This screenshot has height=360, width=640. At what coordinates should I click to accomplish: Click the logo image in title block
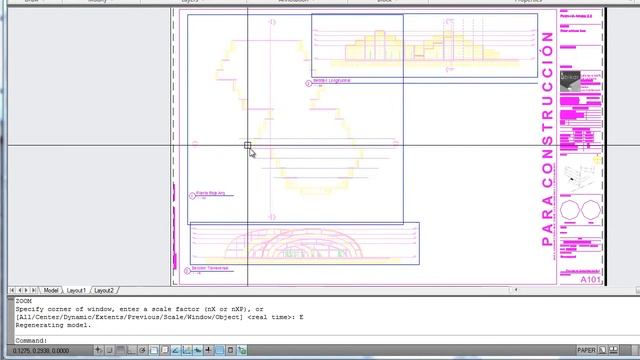click(x=570, y=81)
